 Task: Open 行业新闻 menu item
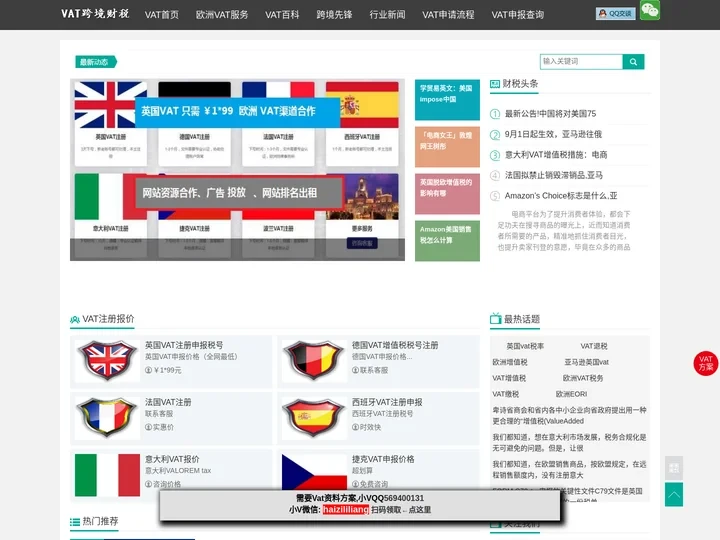[387, 15]
